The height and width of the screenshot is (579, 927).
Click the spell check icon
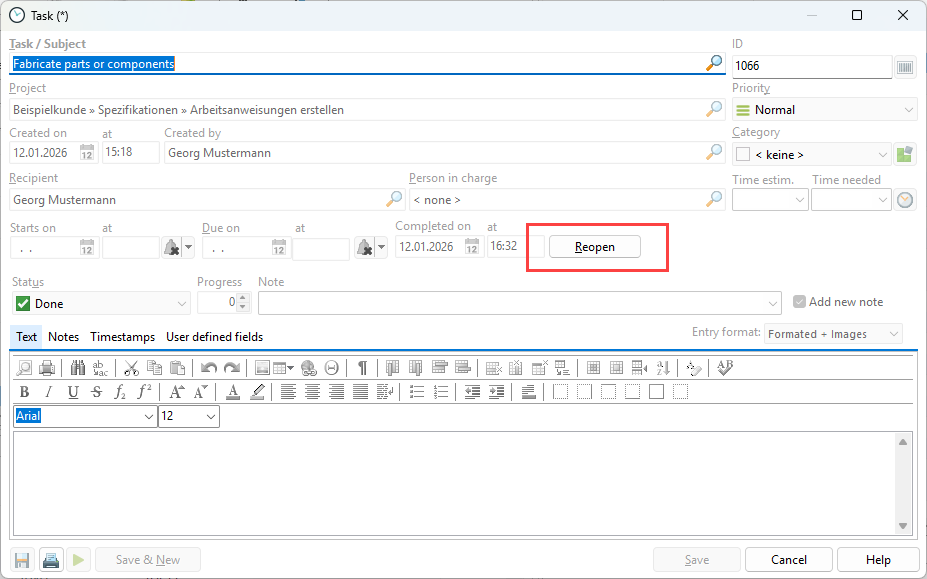725,367
